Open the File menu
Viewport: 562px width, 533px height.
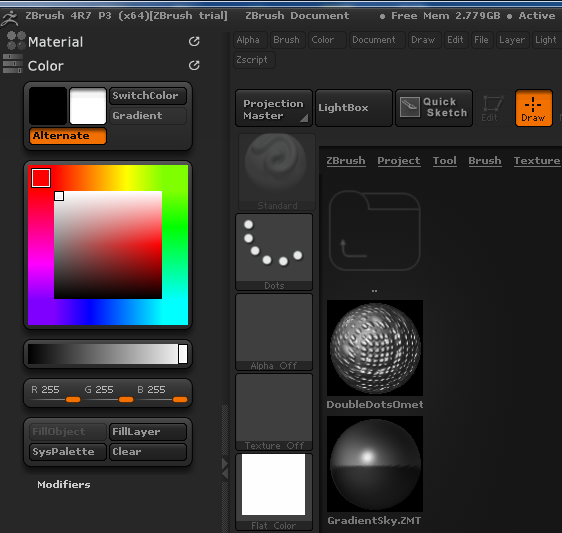coord(482,40)
